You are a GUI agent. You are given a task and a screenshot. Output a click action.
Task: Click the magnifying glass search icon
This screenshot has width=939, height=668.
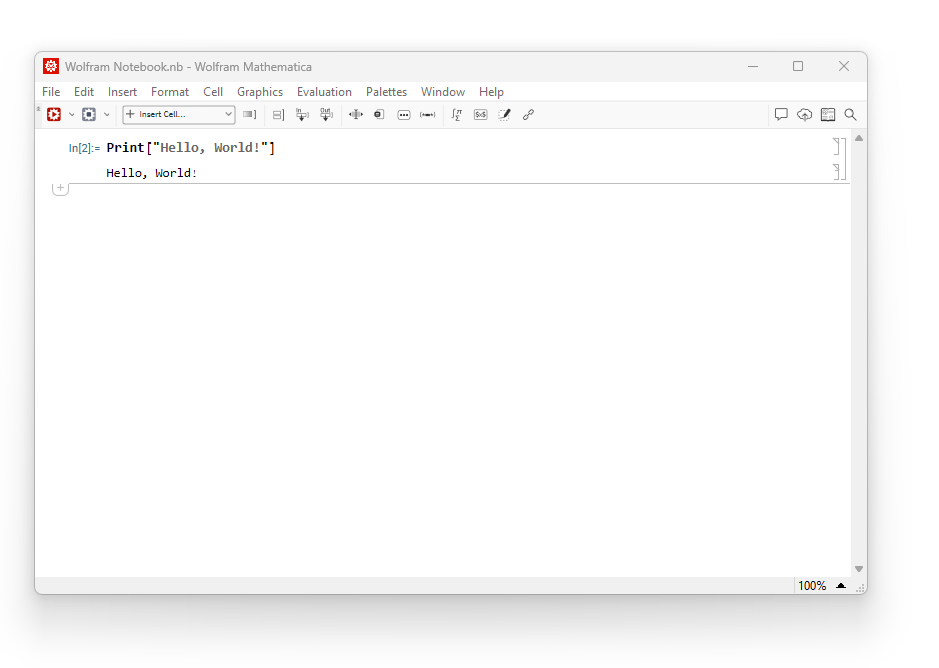pos(850,114)
